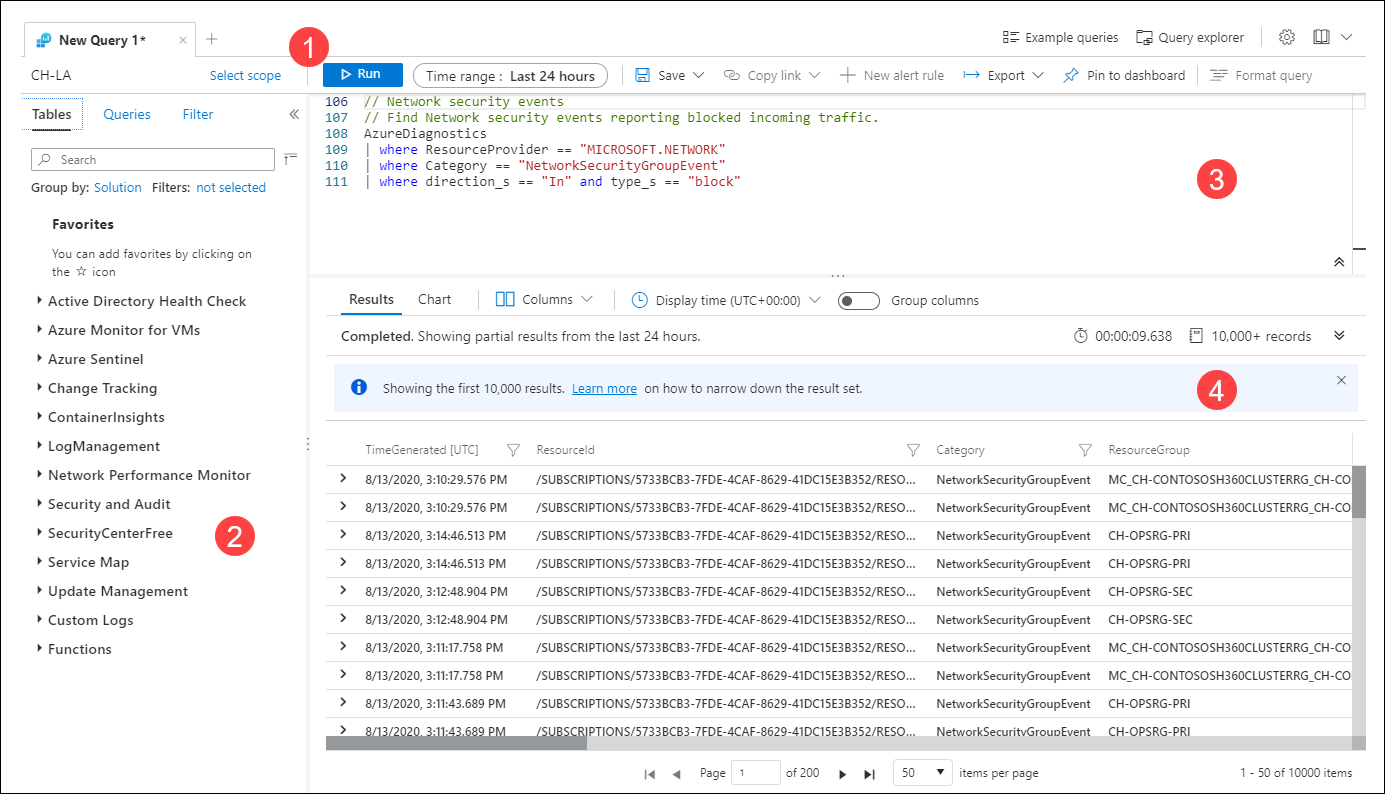Open the settings gear icon

[1287, 37]
